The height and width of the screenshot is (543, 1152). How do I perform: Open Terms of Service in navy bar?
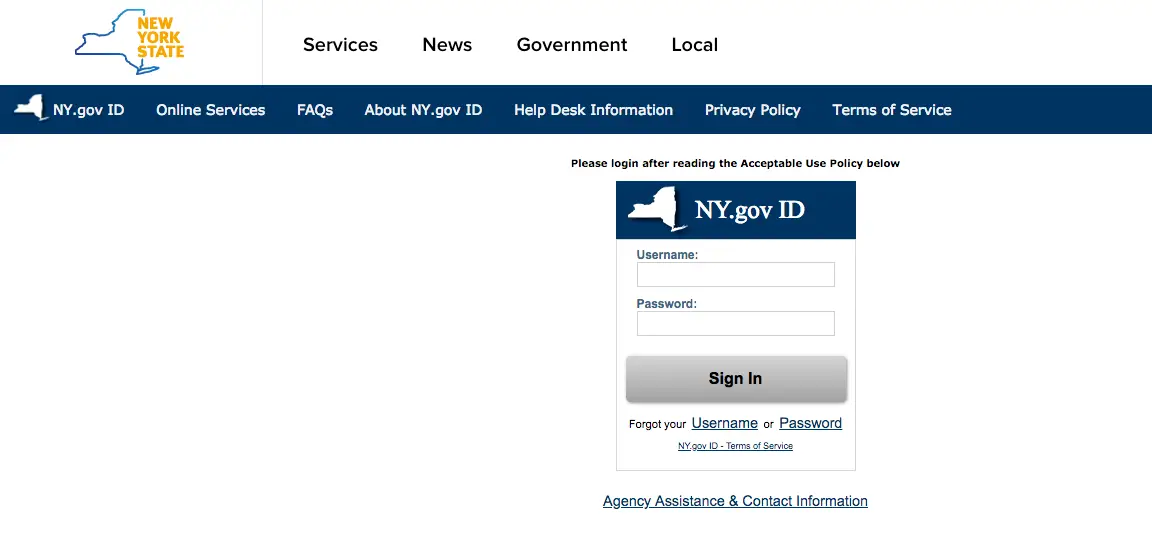(x=892, y=110)
